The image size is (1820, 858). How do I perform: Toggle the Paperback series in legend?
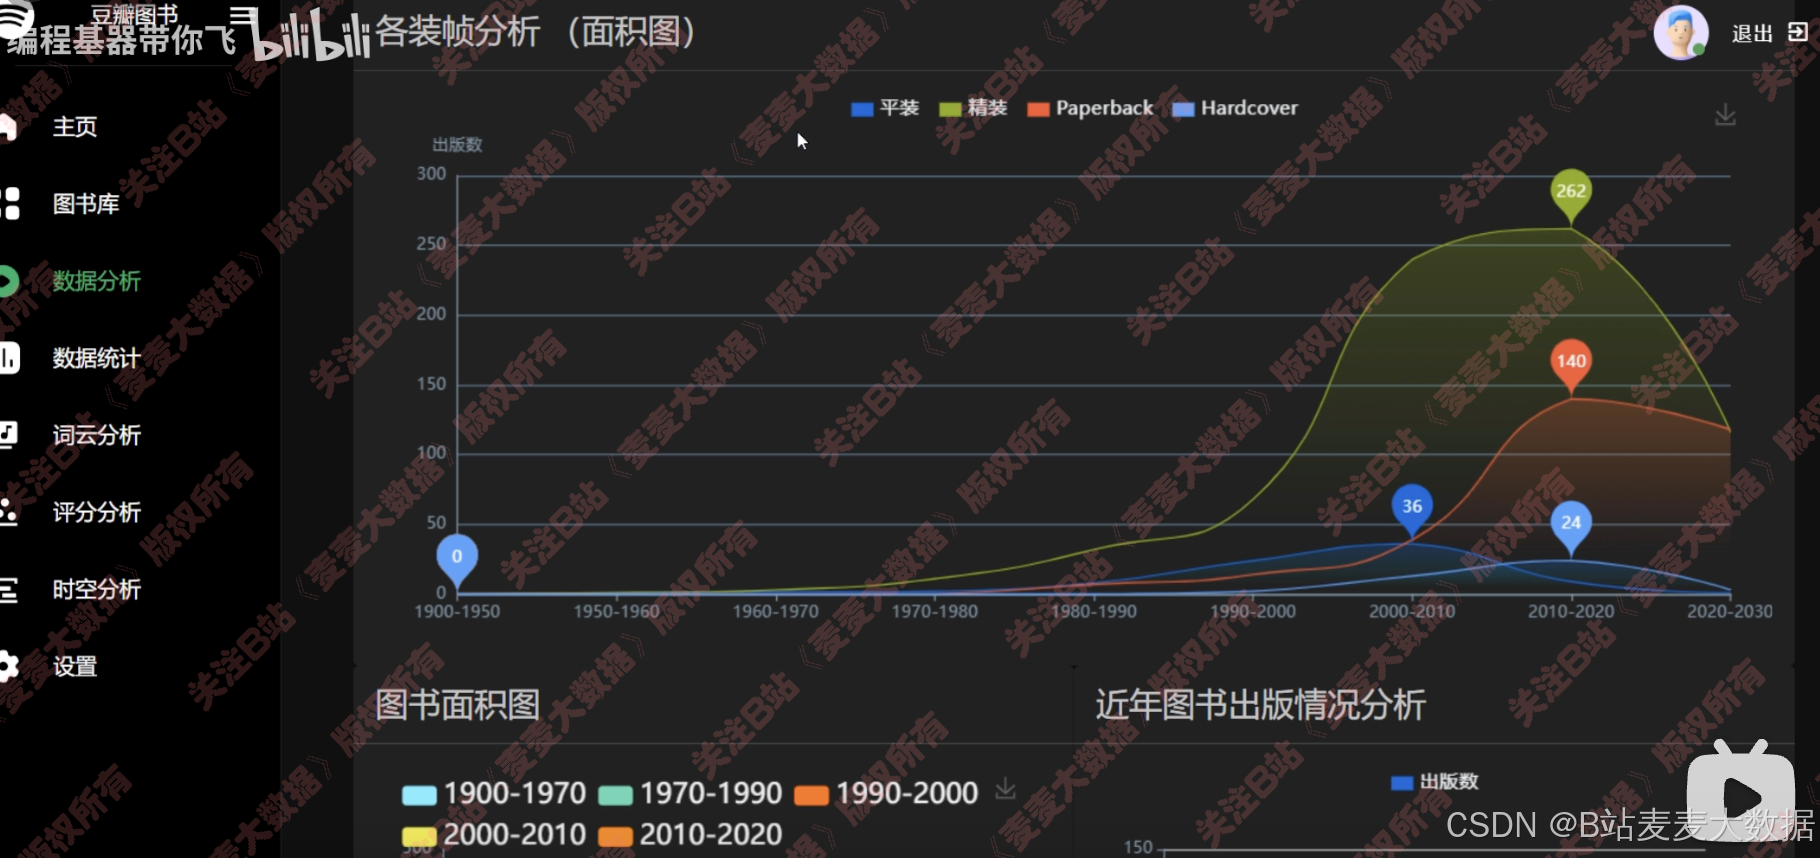click(1090, 108)
